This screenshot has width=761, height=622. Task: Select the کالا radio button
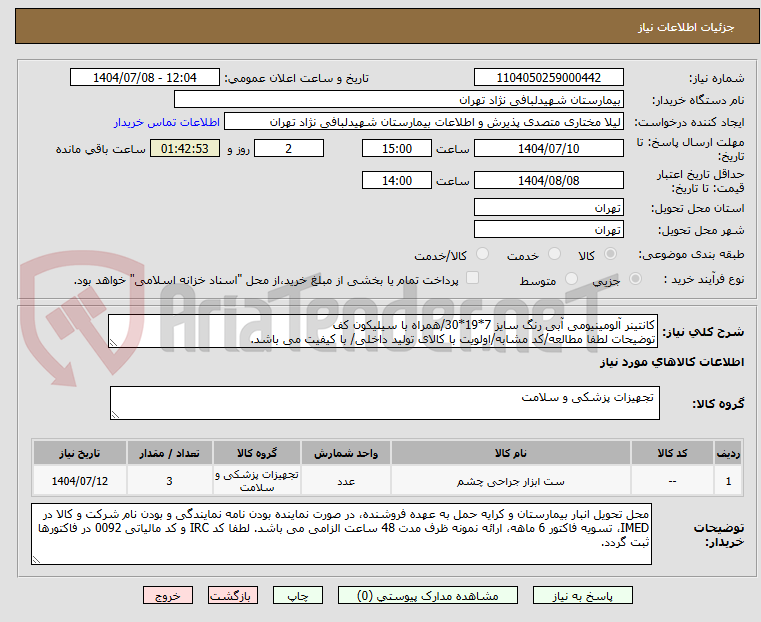pyautogui.click(x=611, y=254)
